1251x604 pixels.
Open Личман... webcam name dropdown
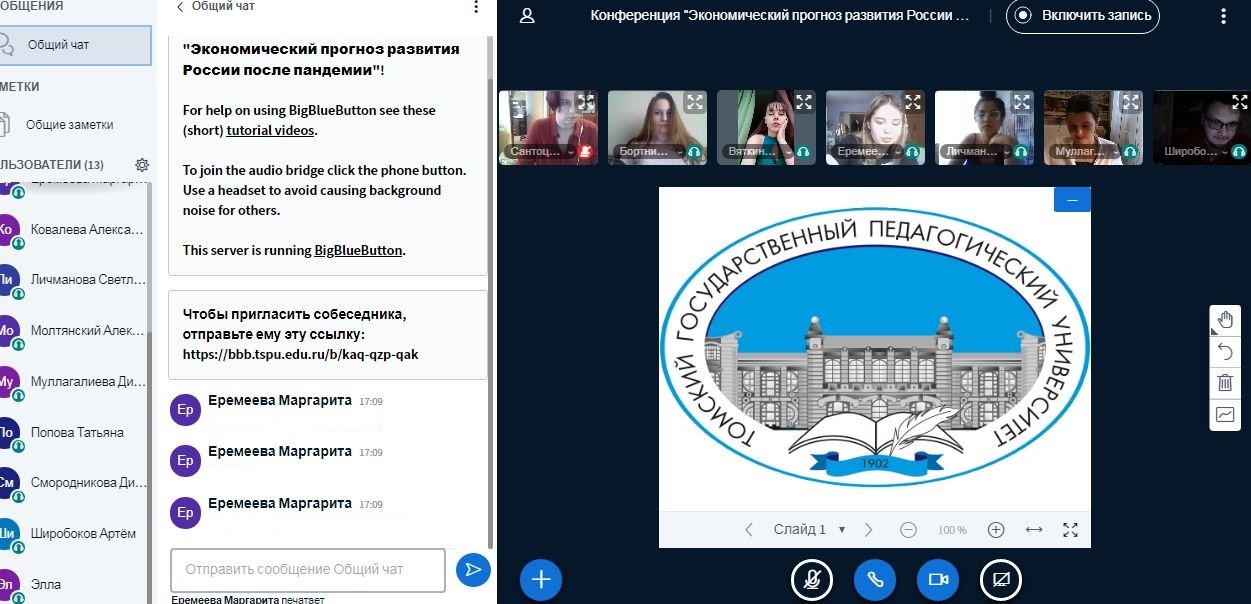pyautogui.click(x=977, y=152)
